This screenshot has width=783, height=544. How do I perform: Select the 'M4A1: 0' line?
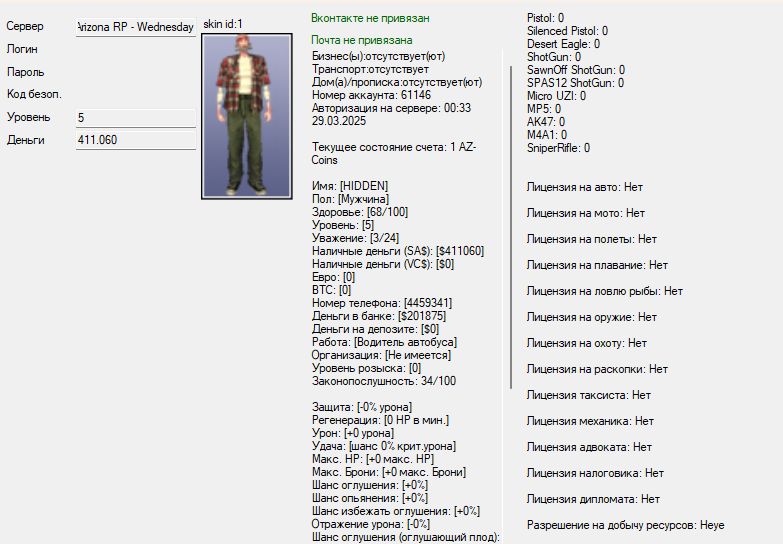(547, 135)
